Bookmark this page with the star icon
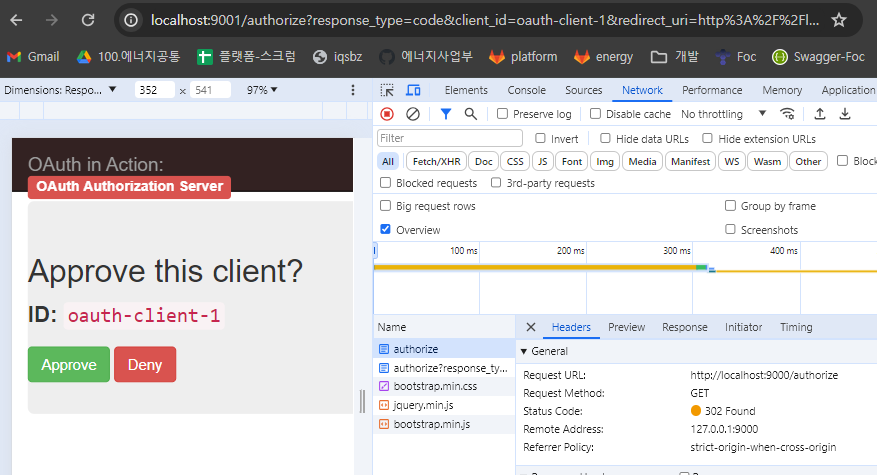The width and height of the screenshot is (877, 475). 838,21
